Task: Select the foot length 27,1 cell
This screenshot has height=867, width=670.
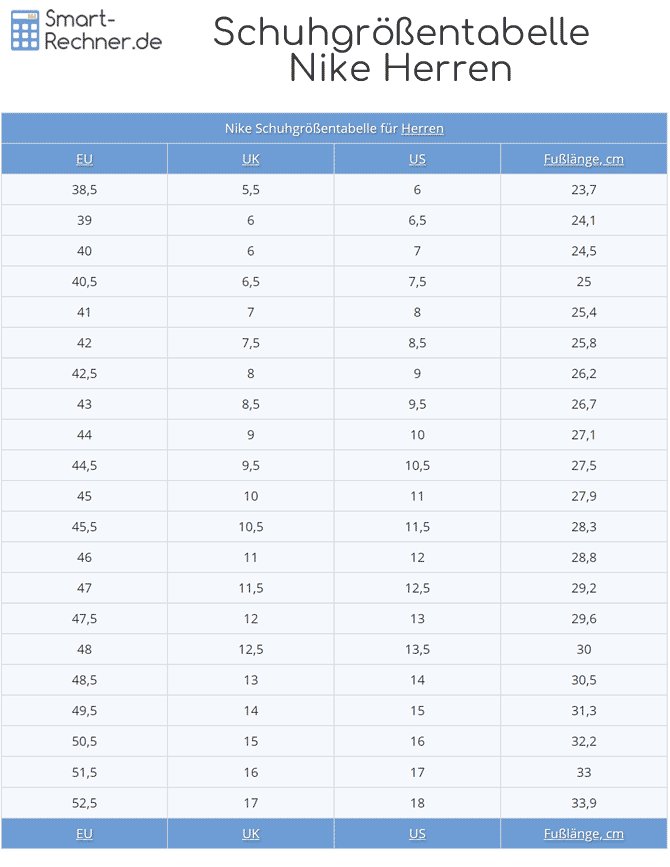Action: 584,435
